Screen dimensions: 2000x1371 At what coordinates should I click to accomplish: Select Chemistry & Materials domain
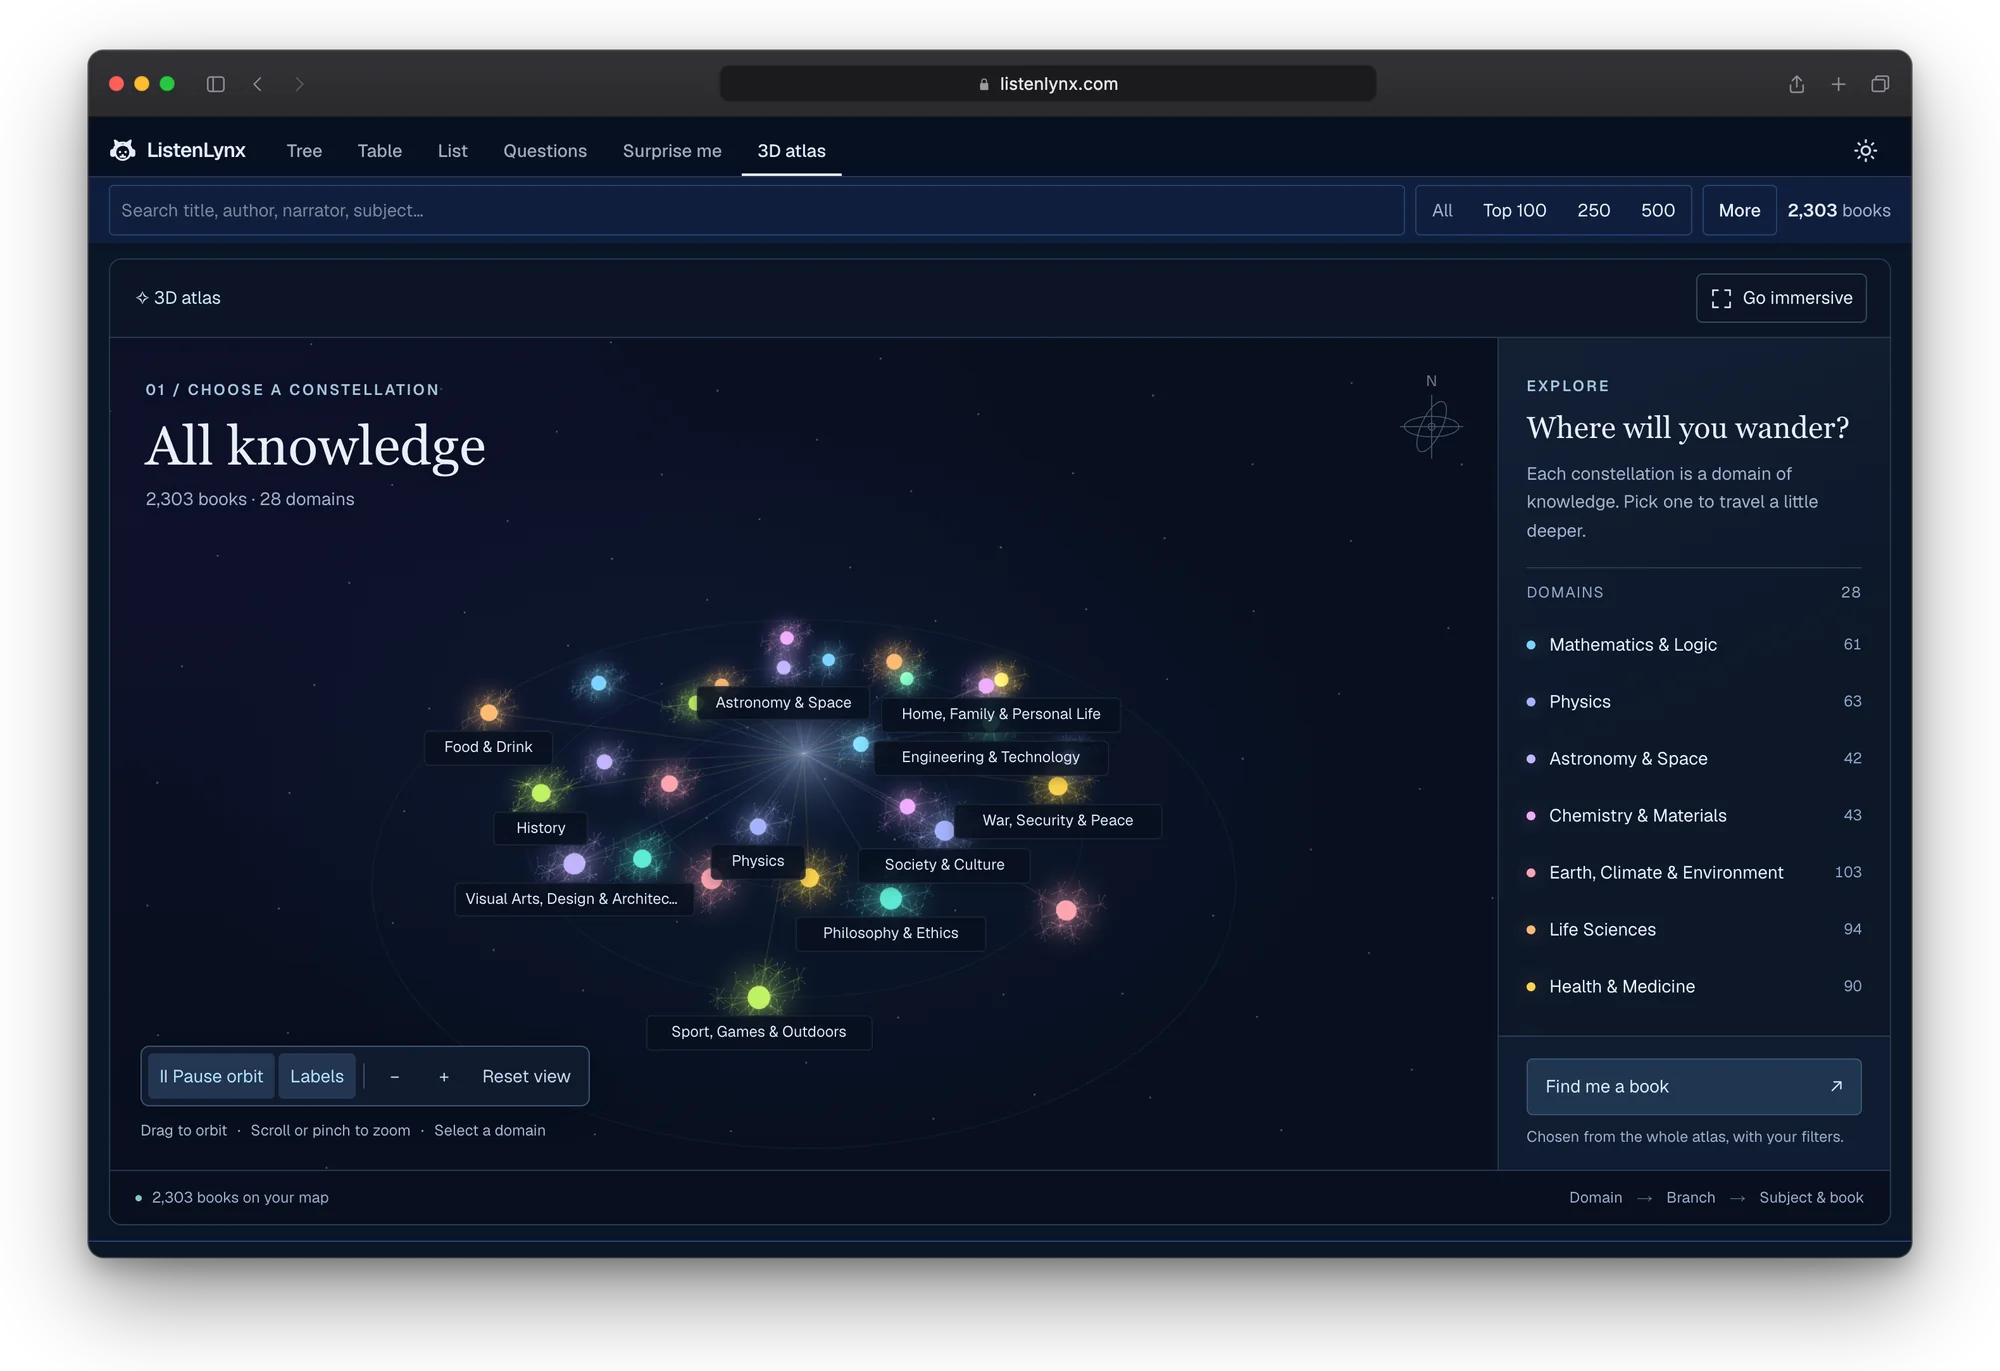click(x=1693, y=816)
